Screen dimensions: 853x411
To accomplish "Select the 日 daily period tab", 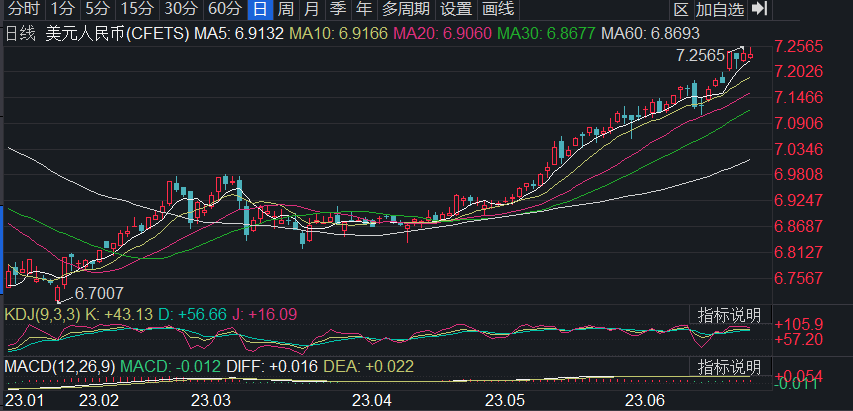I will tap(260, 11).
